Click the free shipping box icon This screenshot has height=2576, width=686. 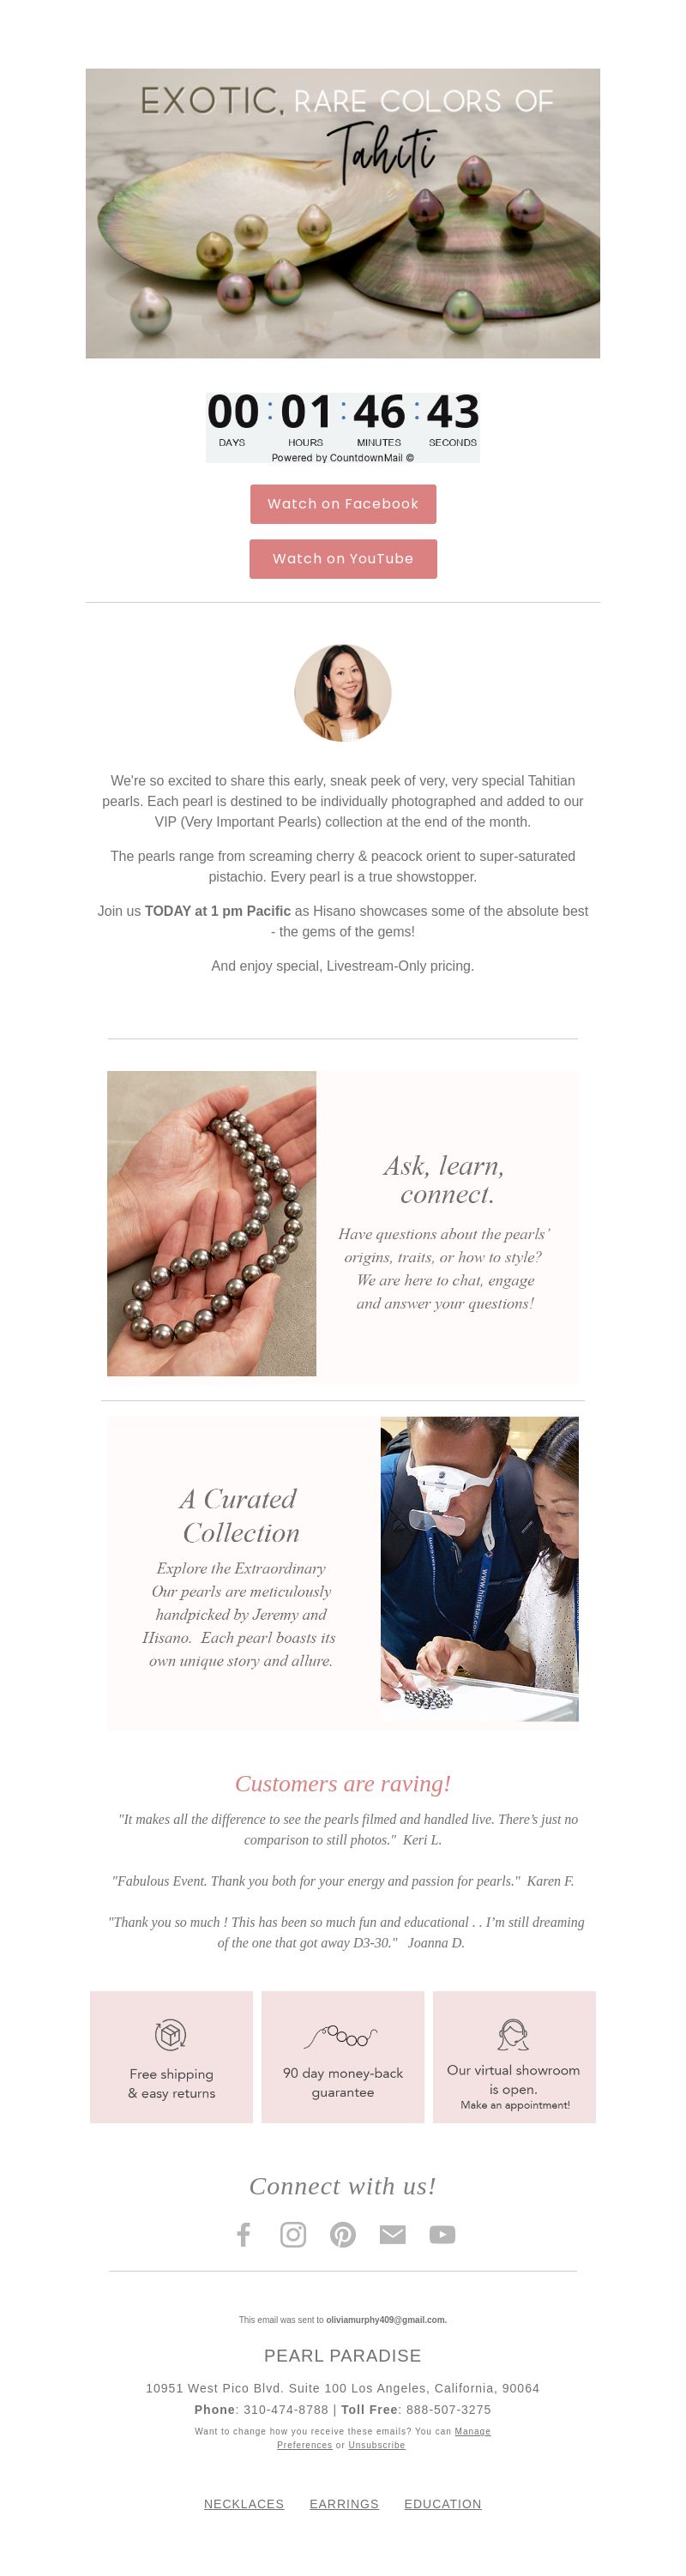click(x=171, y=2034)
